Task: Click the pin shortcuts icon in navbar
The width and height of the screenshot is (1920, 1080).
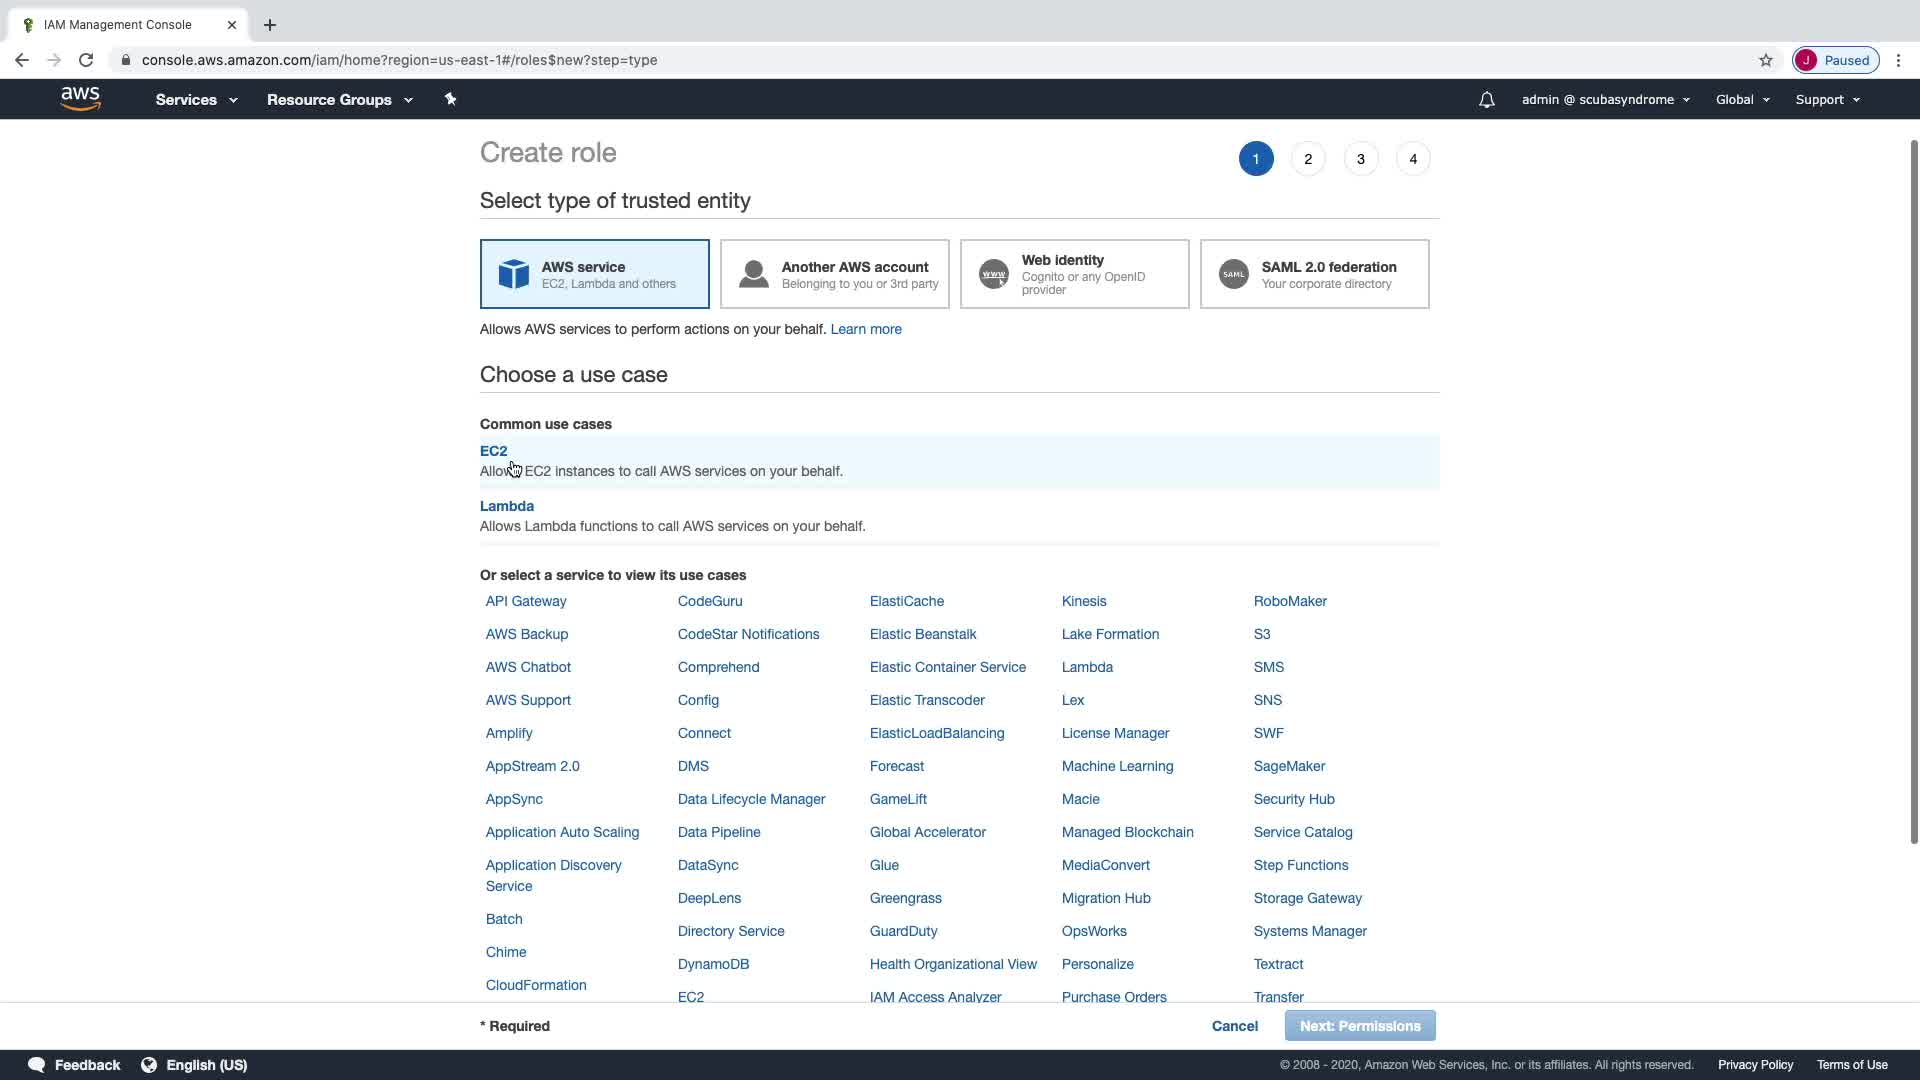Action: coord(450,99)
